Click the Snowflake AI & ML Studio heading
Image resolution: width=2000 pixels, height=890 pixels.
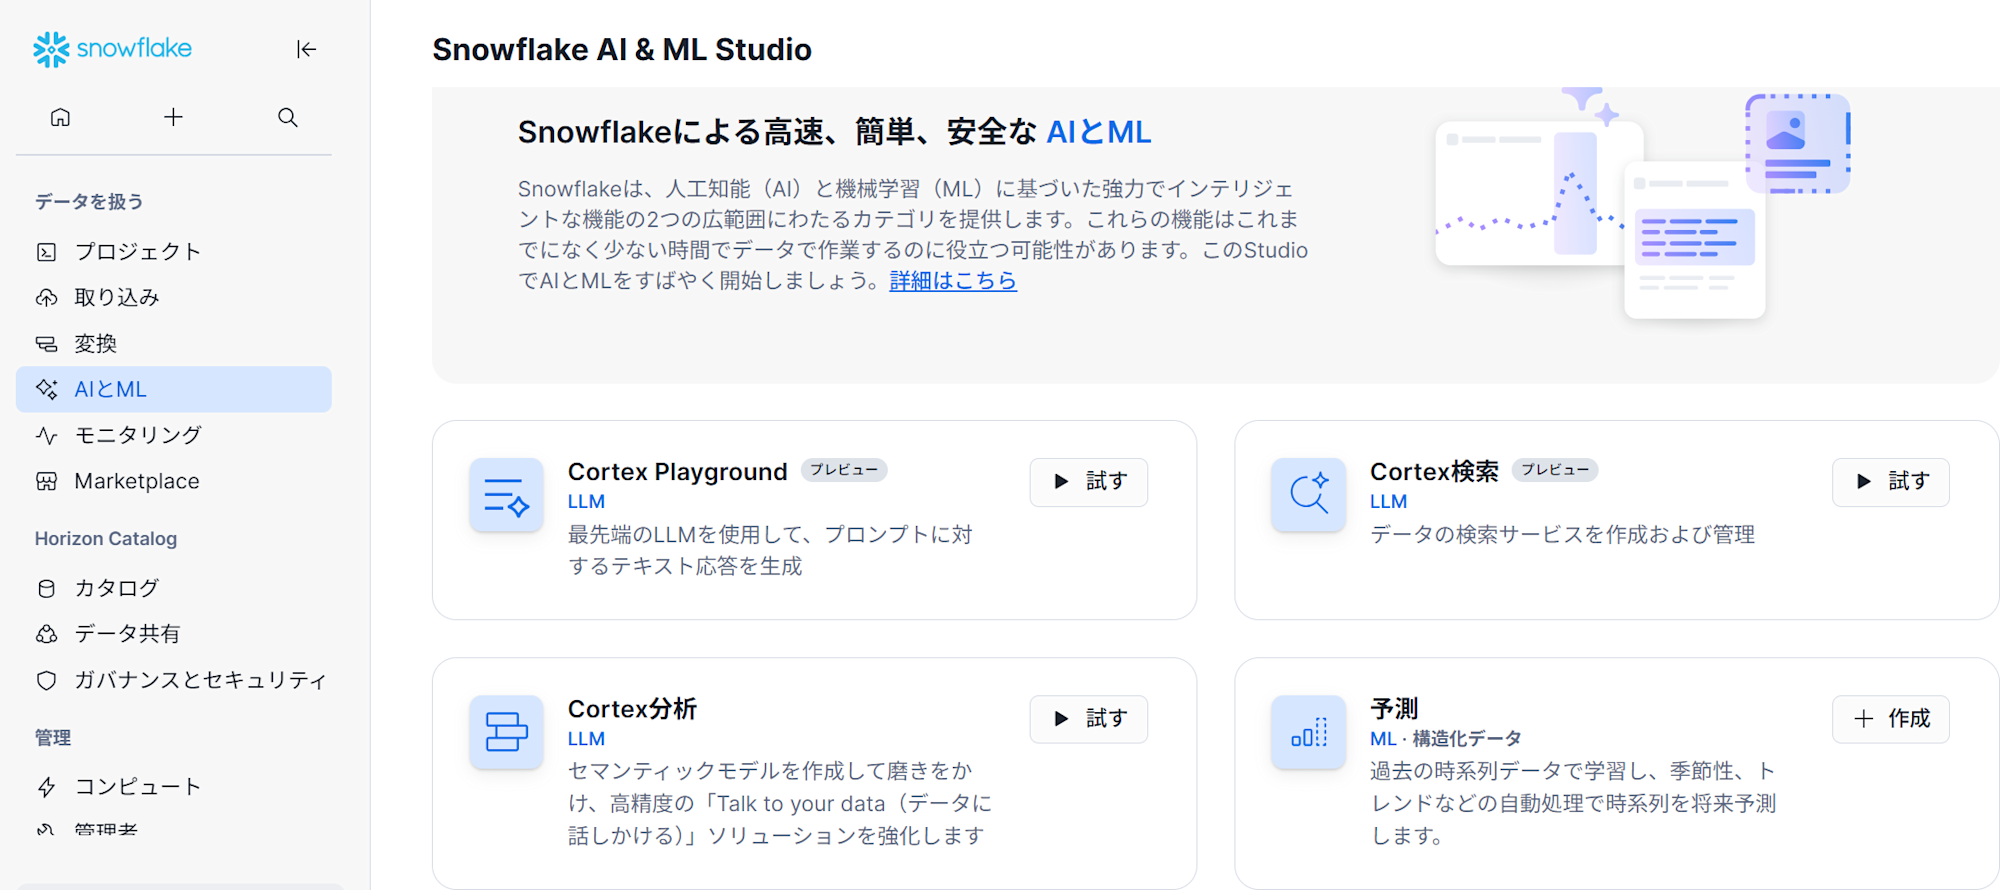pyautogui.click(x=621, y=50)
